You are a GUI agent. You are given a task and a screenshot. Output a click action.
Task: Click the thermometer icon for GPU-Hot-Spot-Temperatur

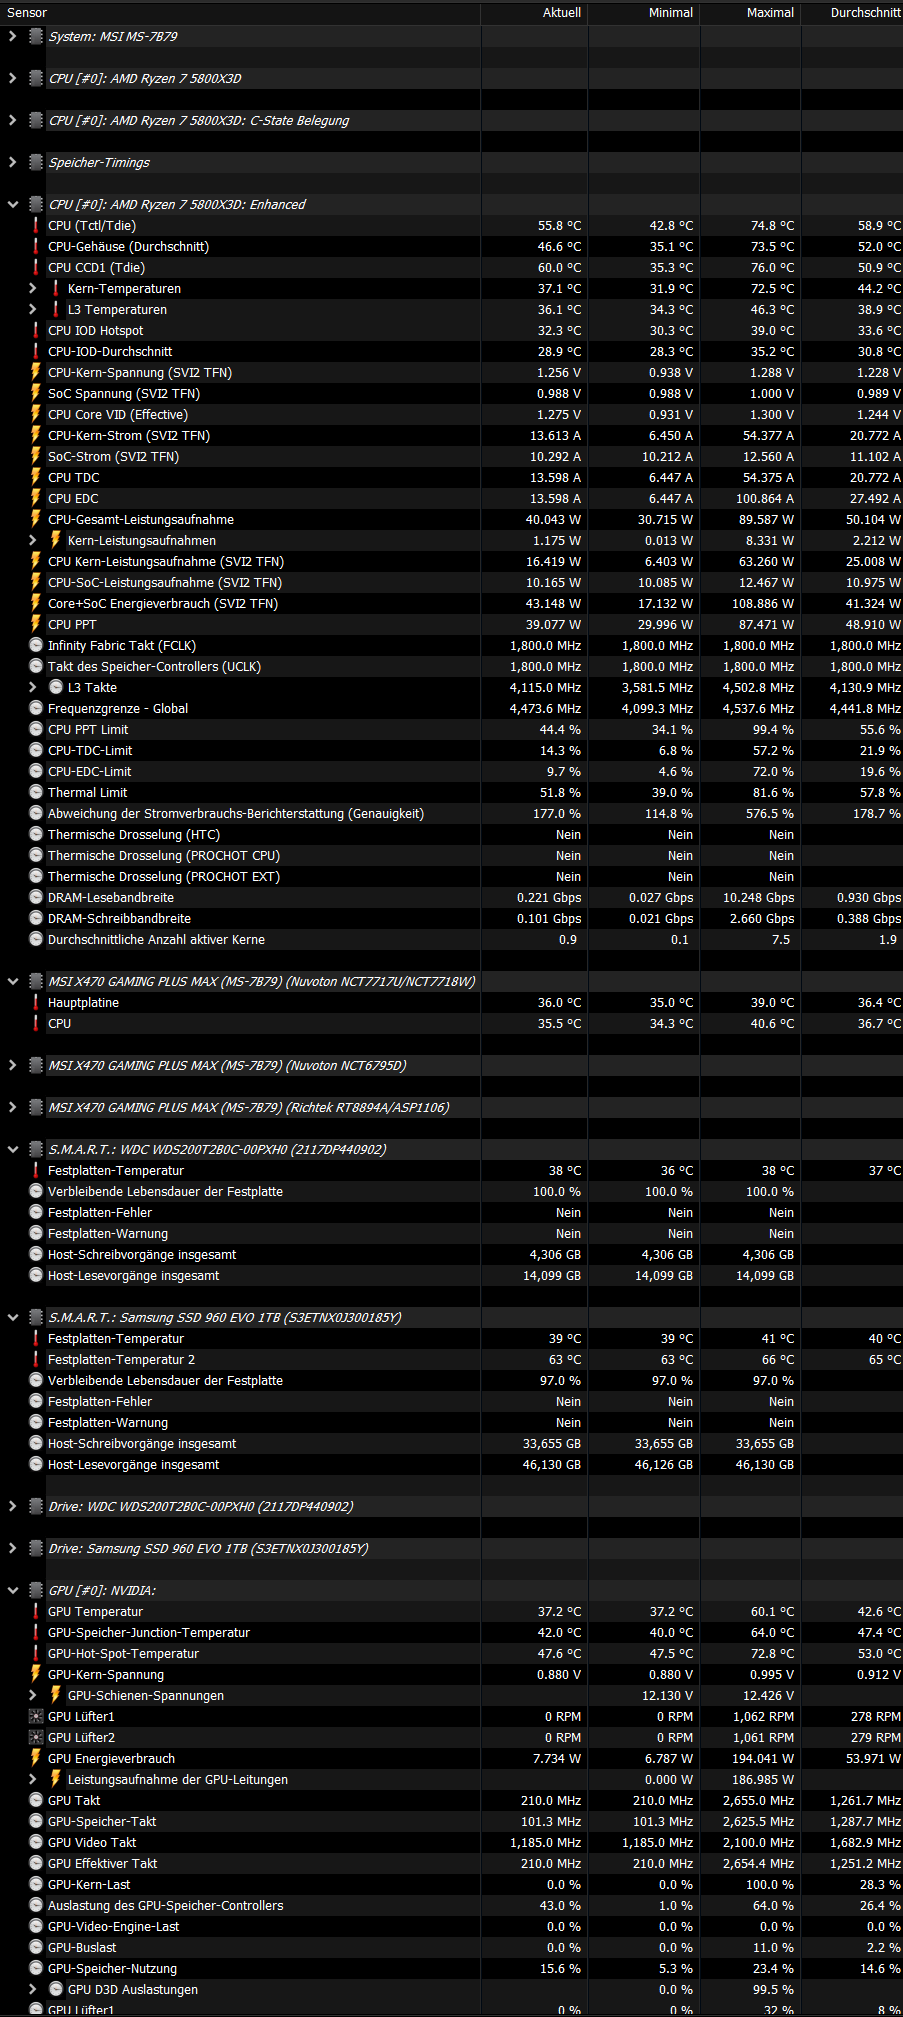36,1653
